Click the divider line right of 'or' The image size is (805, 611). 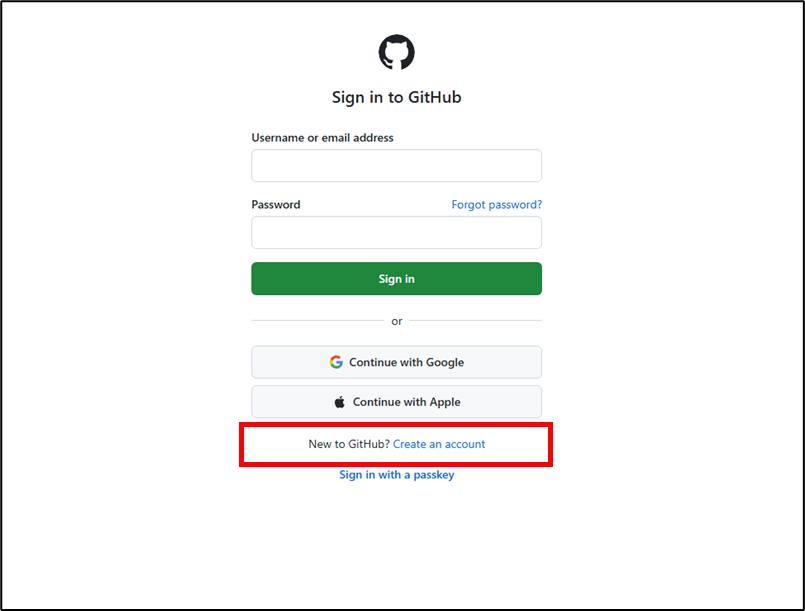(476, 321)
